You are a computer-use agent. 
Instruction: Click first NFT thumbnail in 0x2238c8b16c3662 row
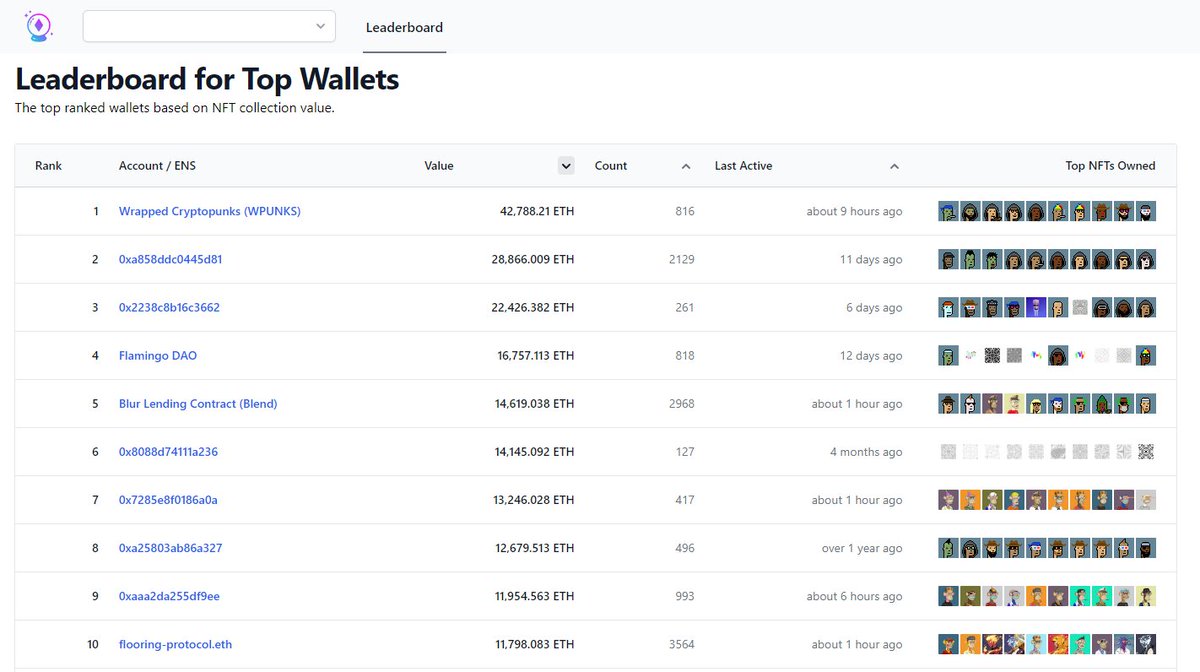[948, 308]
